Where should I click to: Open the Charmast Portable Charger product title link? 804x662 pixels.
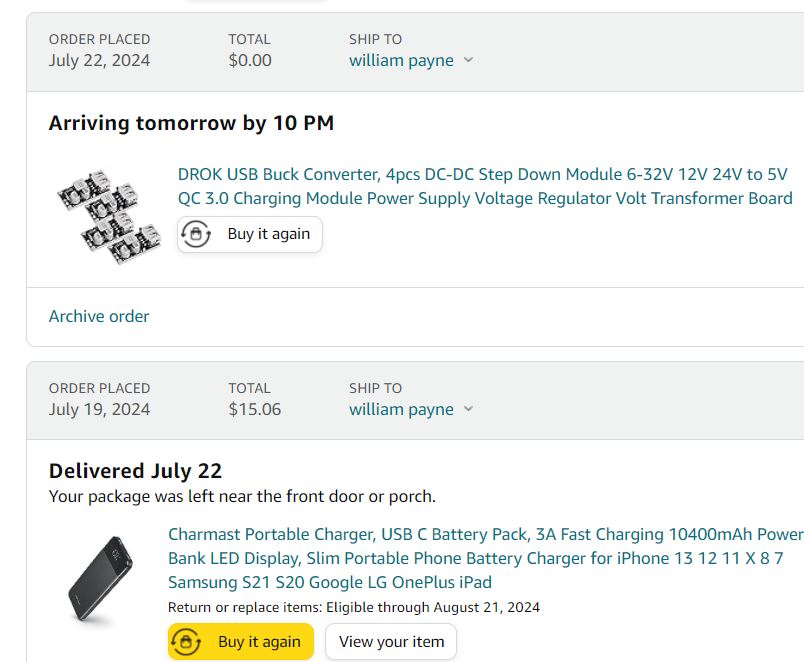tap(486, 558)
